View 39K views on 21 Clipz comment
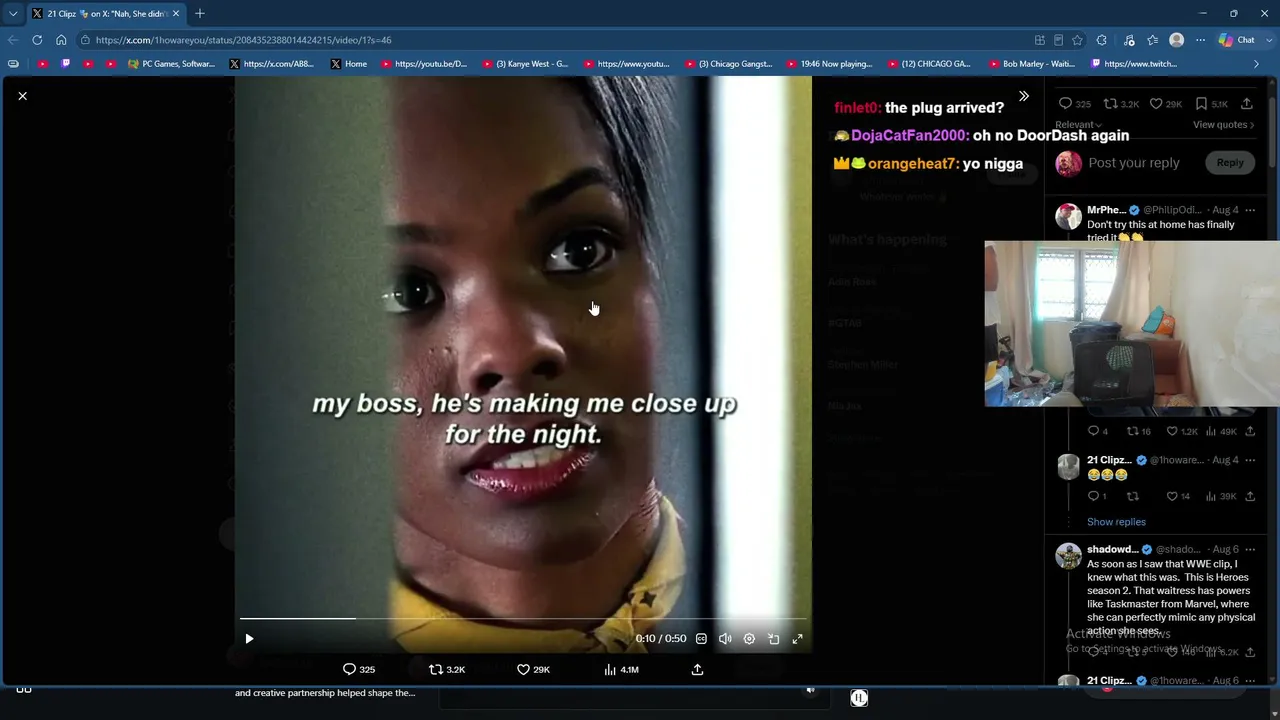The height and width of the screenshot is (720, 1280). [1222, 496]
